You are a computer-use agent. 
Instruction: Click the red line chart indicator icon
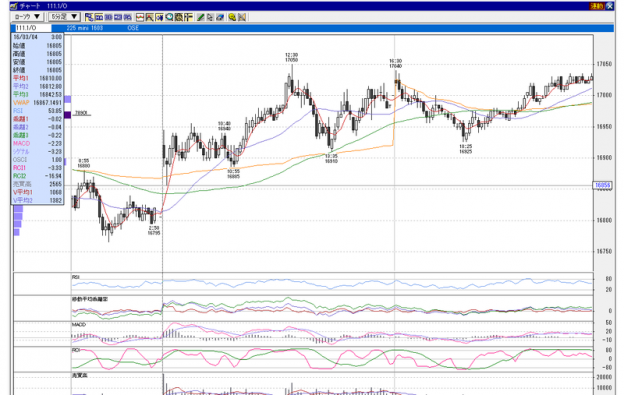point(140,17)
